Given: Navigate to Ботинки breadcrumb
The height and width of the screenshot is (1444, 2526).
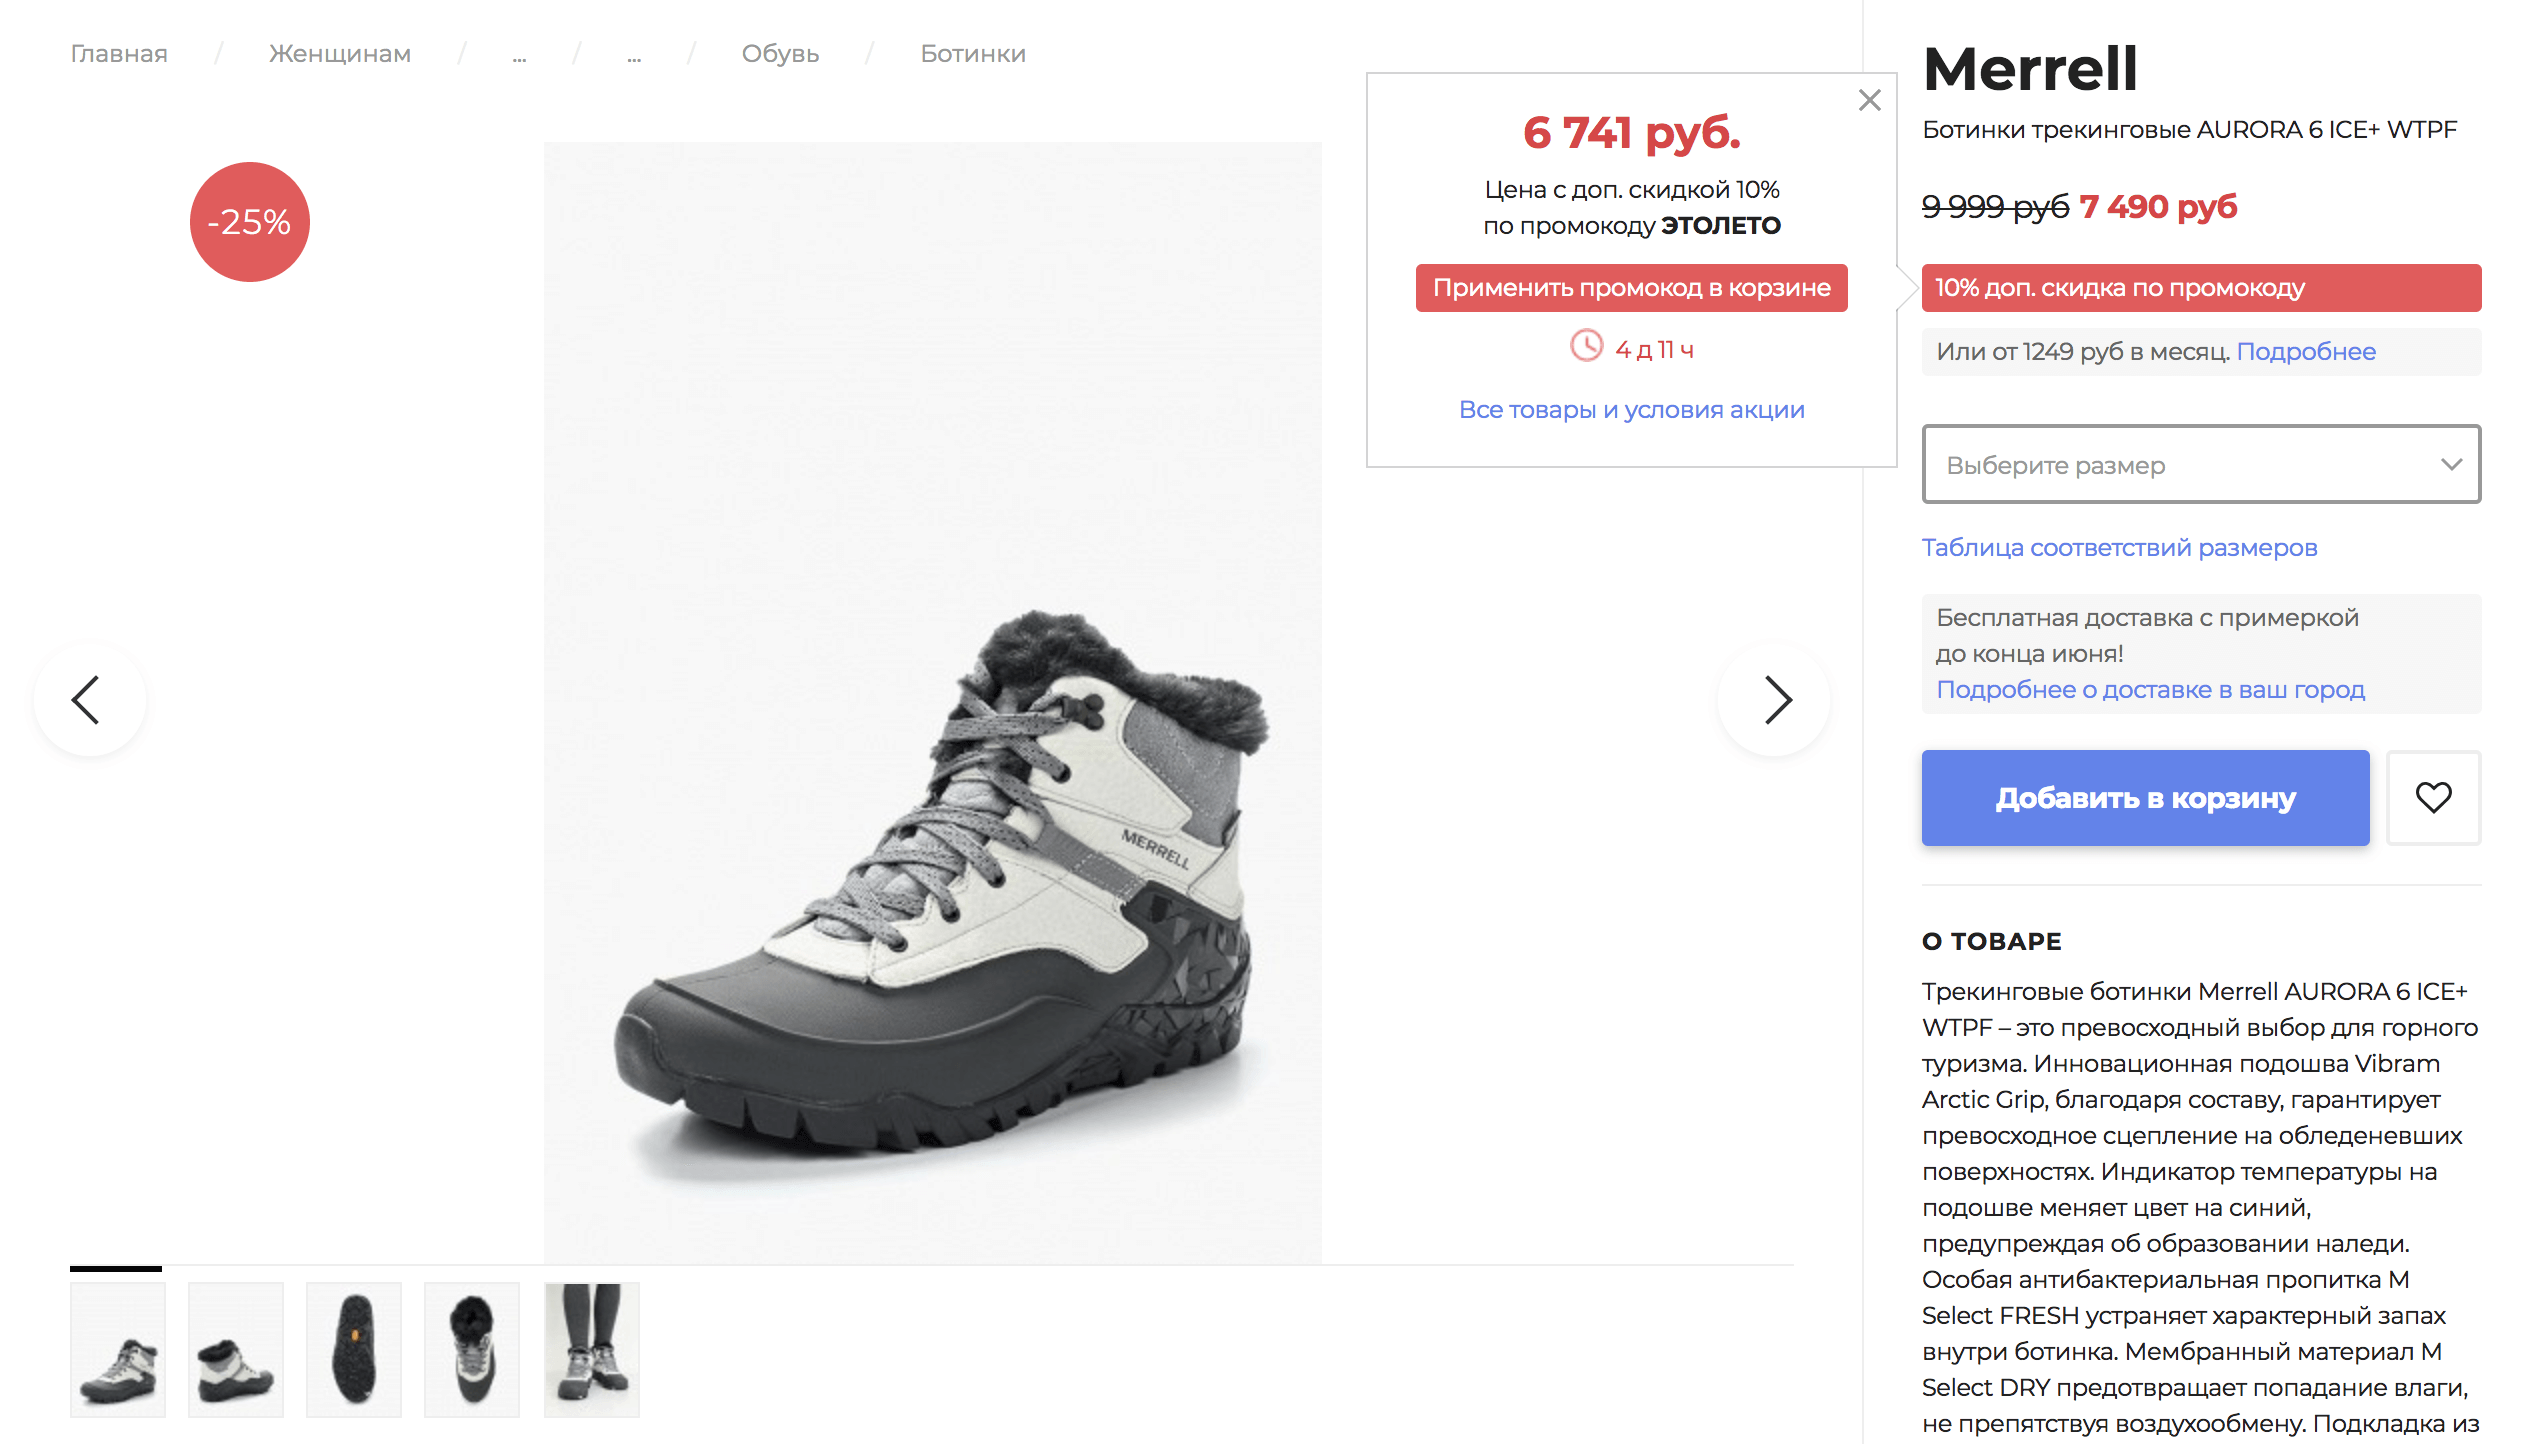Looking at the screenshot, I should point(972,54).
